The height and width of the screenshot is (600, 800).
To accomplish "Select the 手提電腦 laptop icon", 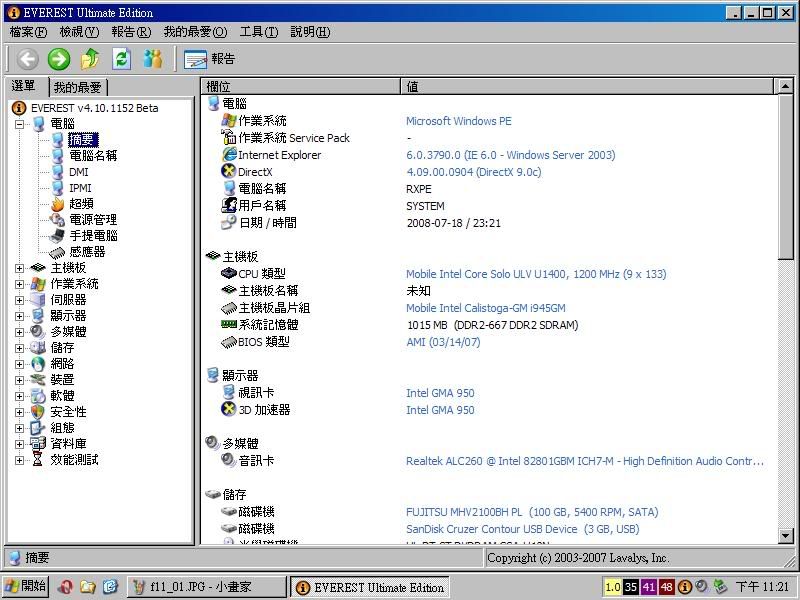I will click(x=57, y=236).
